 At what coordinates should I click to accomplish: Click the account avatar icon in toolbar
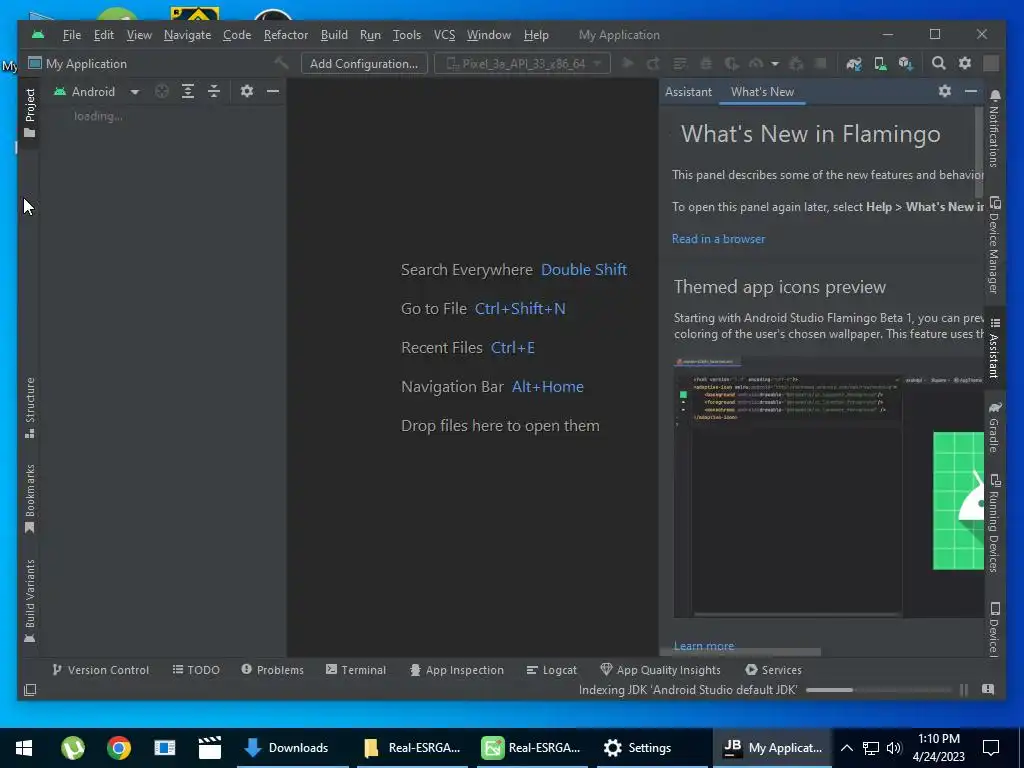click(991, 63)
